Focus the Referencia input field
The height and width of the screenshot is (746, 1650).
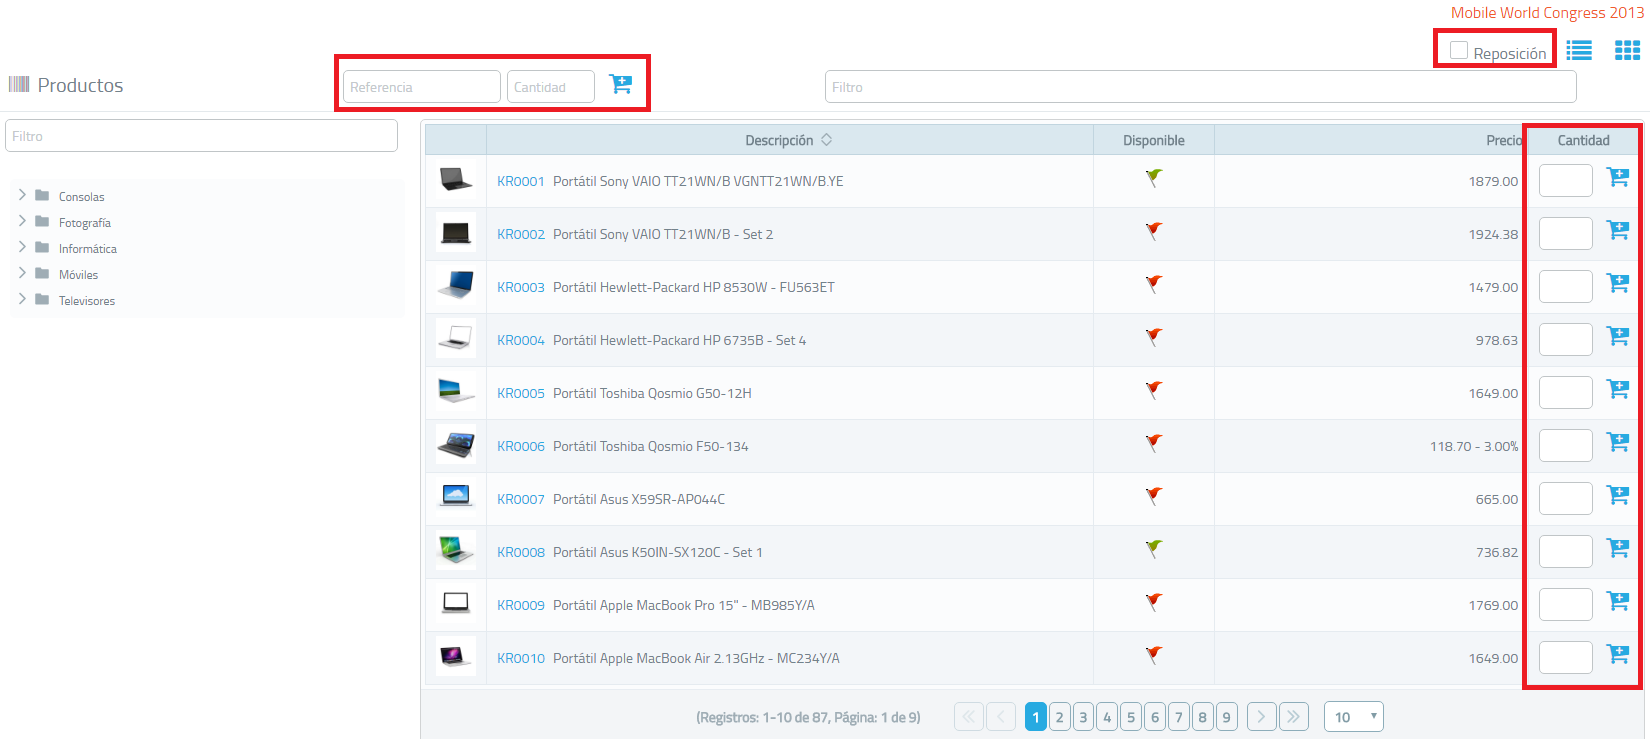422,87
